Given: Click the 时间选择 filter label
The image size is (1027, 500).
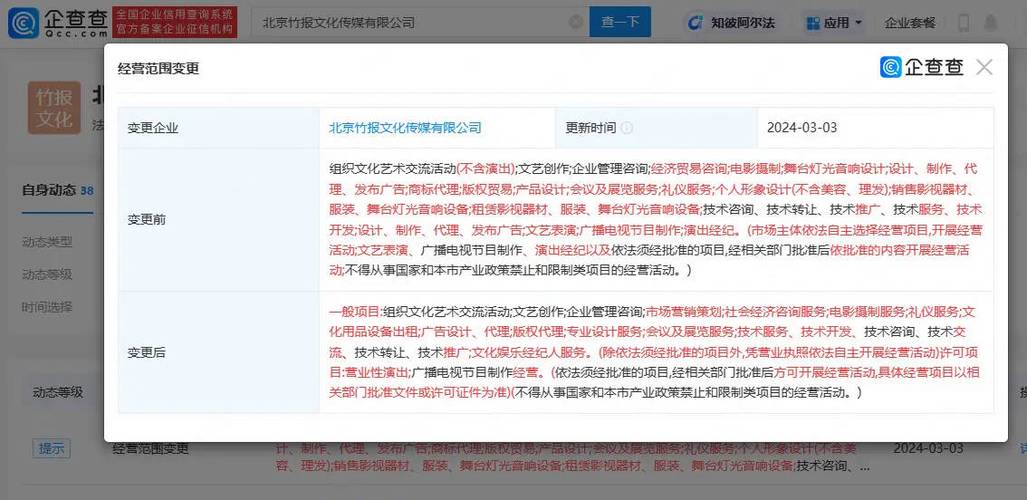Looking at the screenshot, I should [47, 307].
